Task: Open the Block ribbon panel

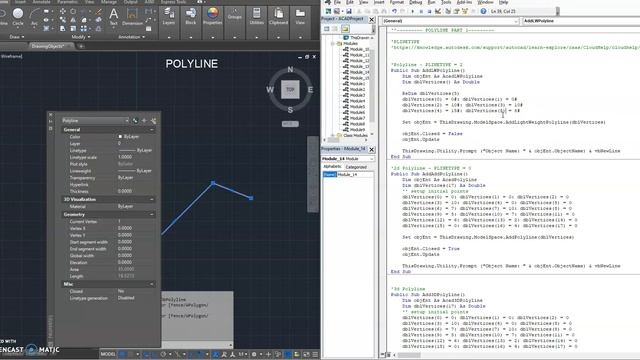Action: tap(191, 16)
